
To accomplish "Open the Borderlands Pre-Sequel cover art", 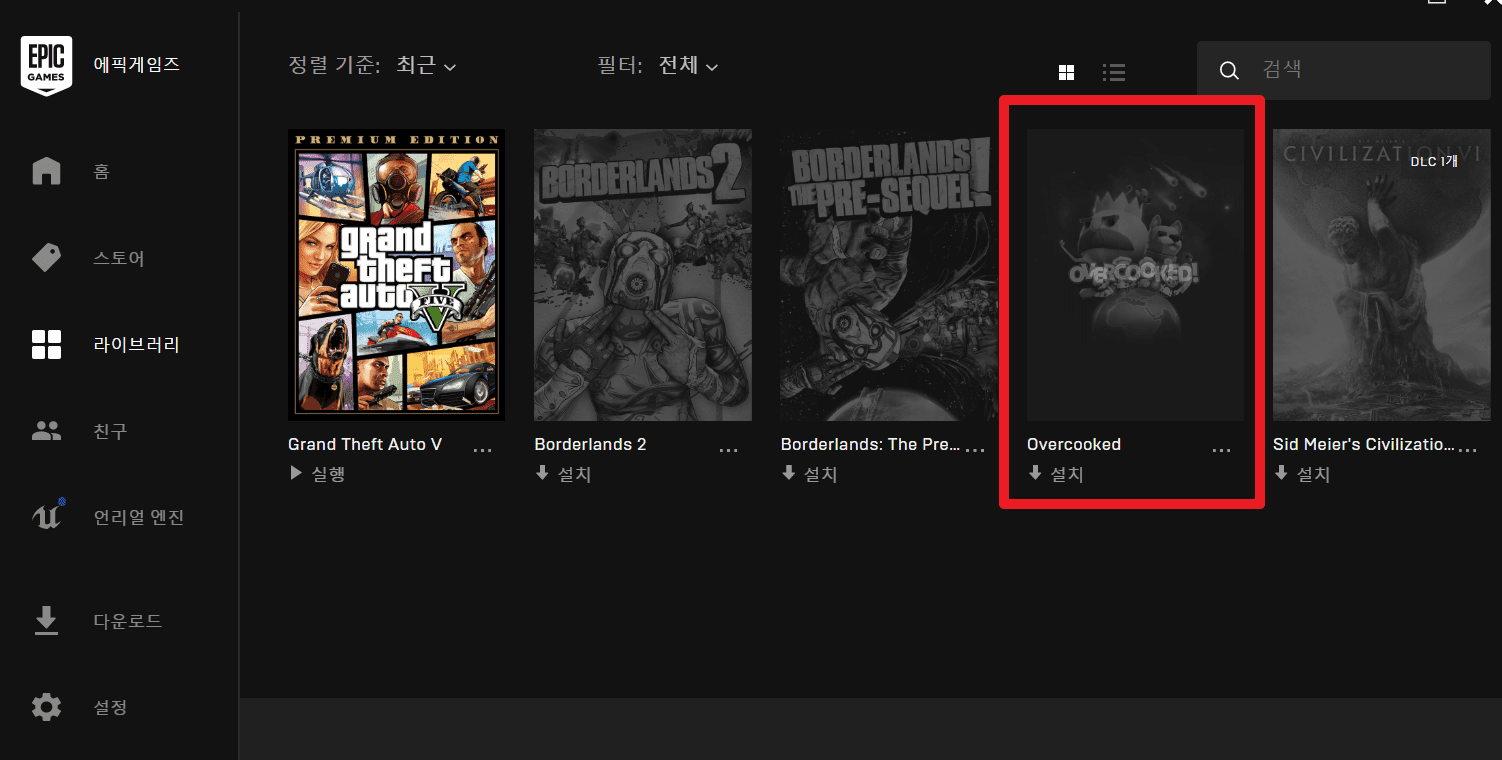I will [889, 274].
